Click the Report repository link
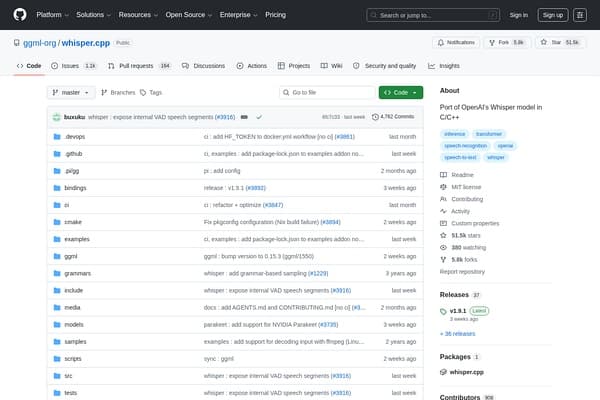Screen dimensions: 600x400 pos(462,272)
